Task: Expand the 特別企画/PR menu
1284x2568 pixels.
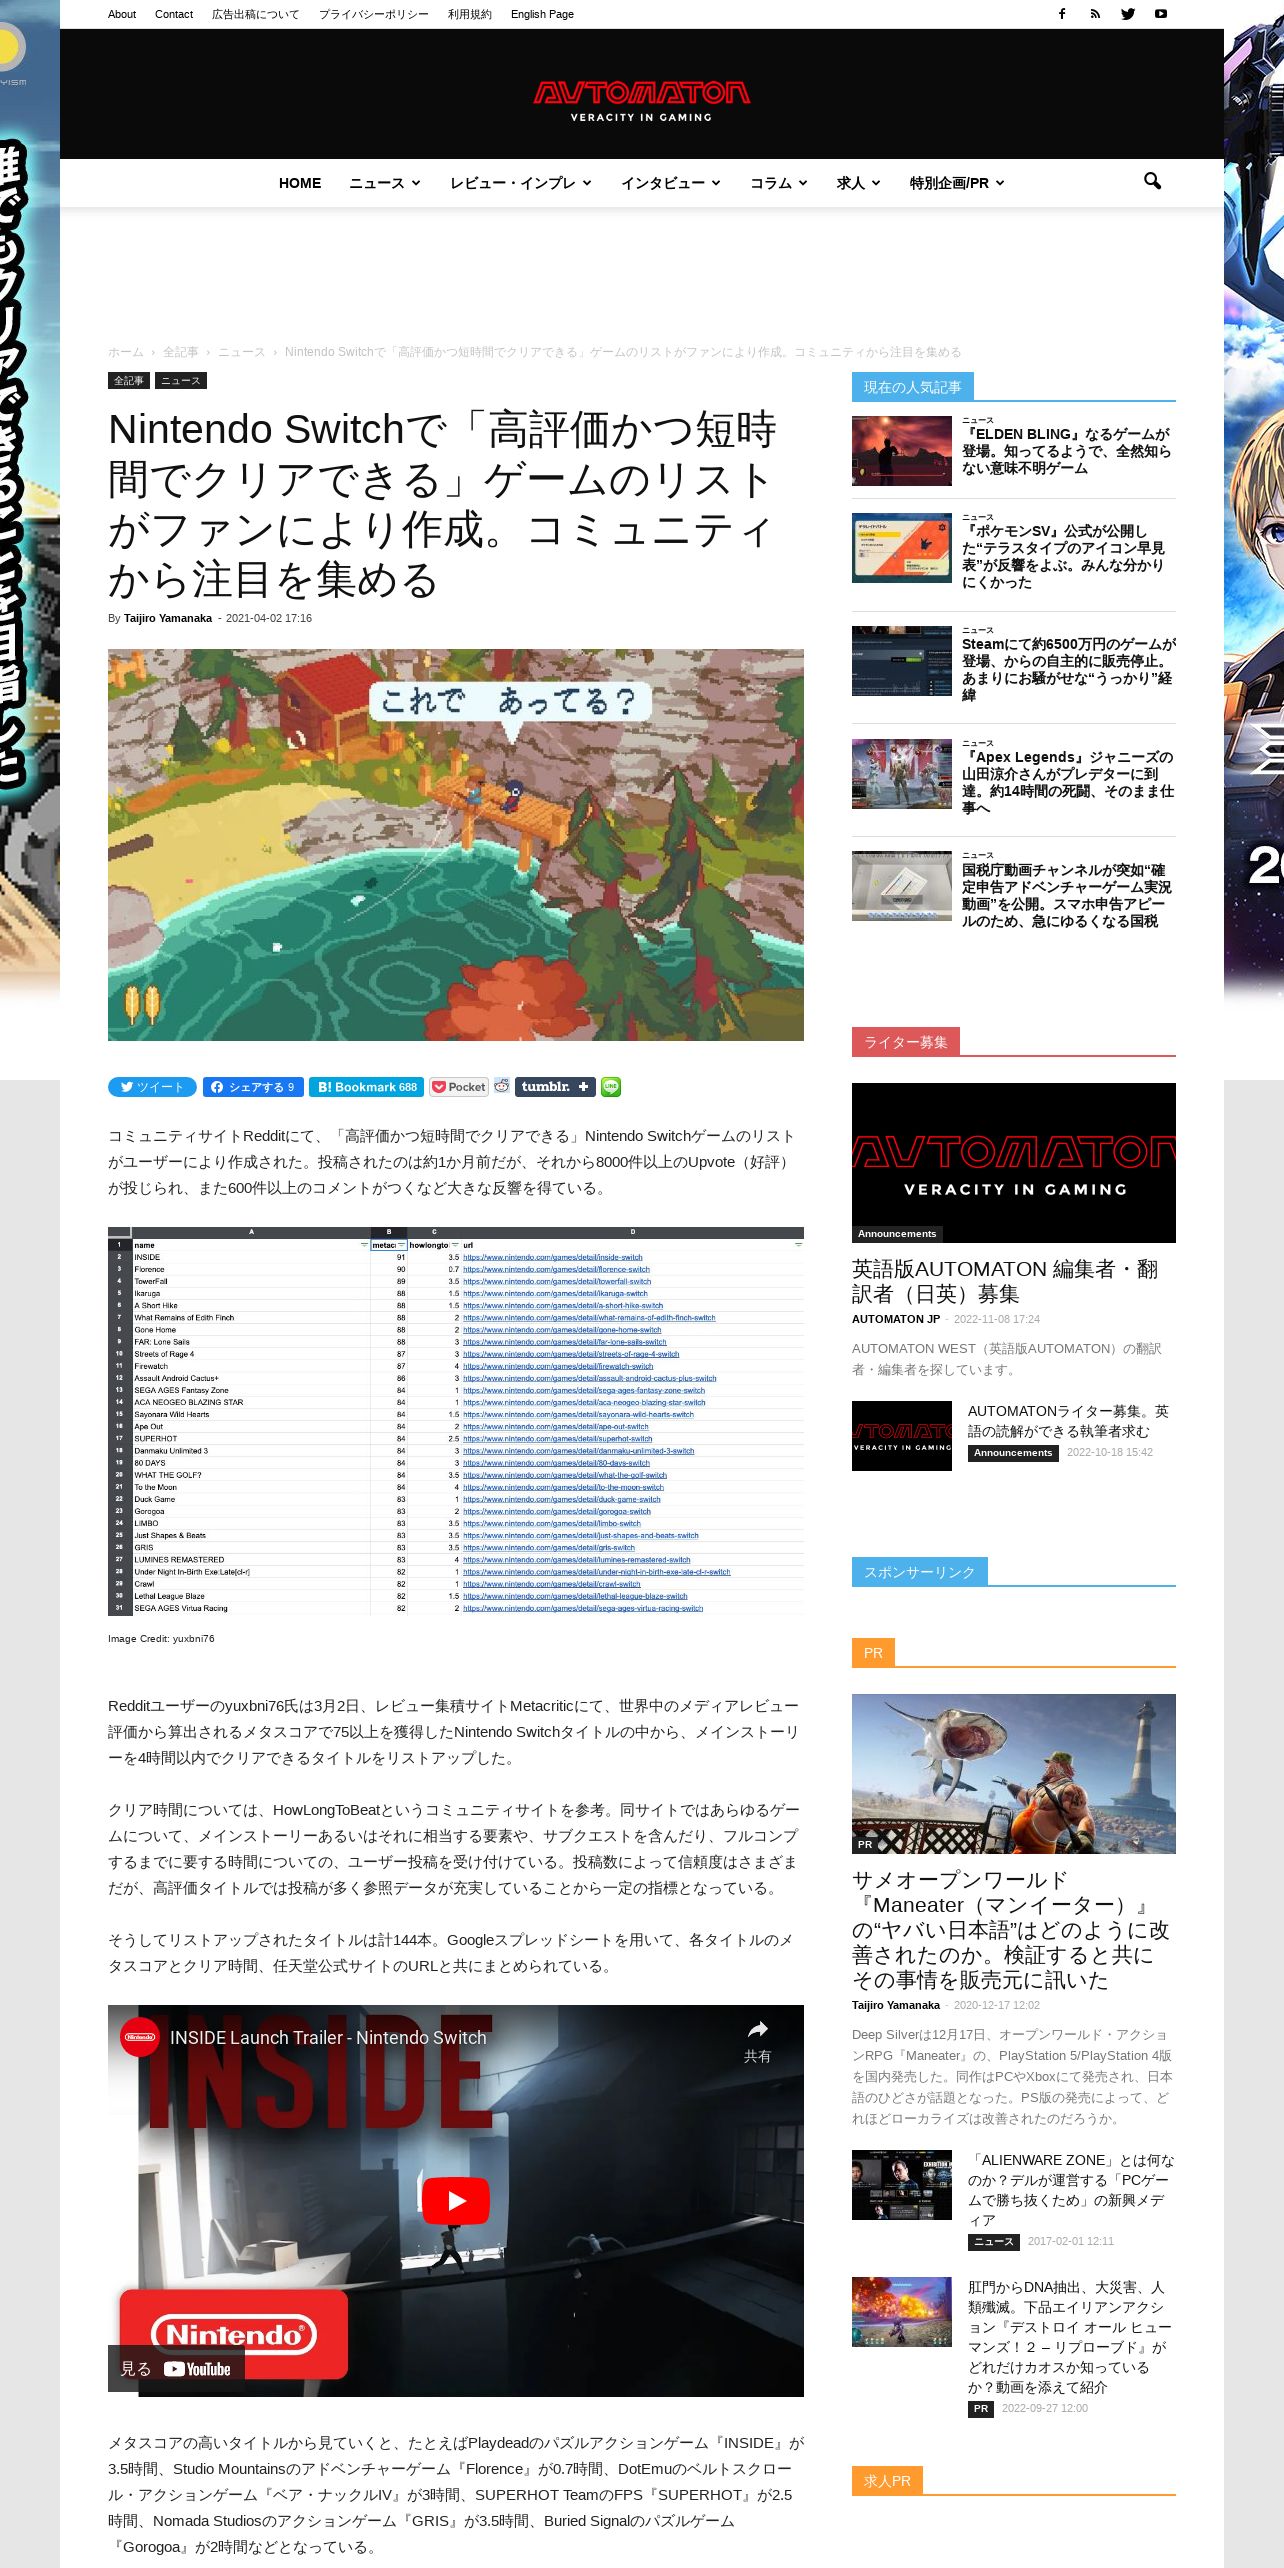Action: 957,183
